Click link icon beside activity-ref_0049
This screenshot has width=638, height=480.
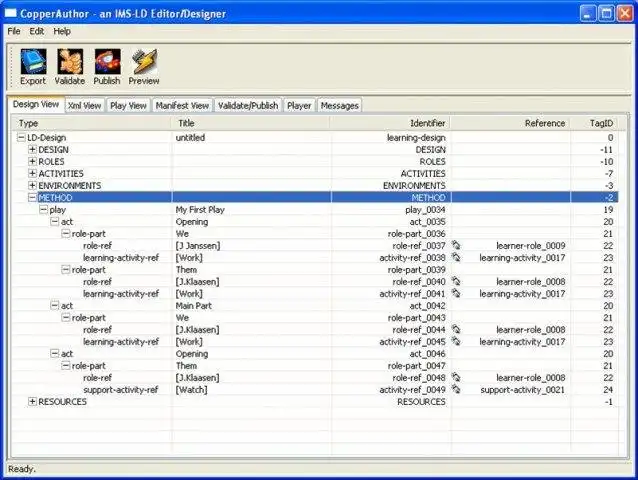click(x=456, y=389)
